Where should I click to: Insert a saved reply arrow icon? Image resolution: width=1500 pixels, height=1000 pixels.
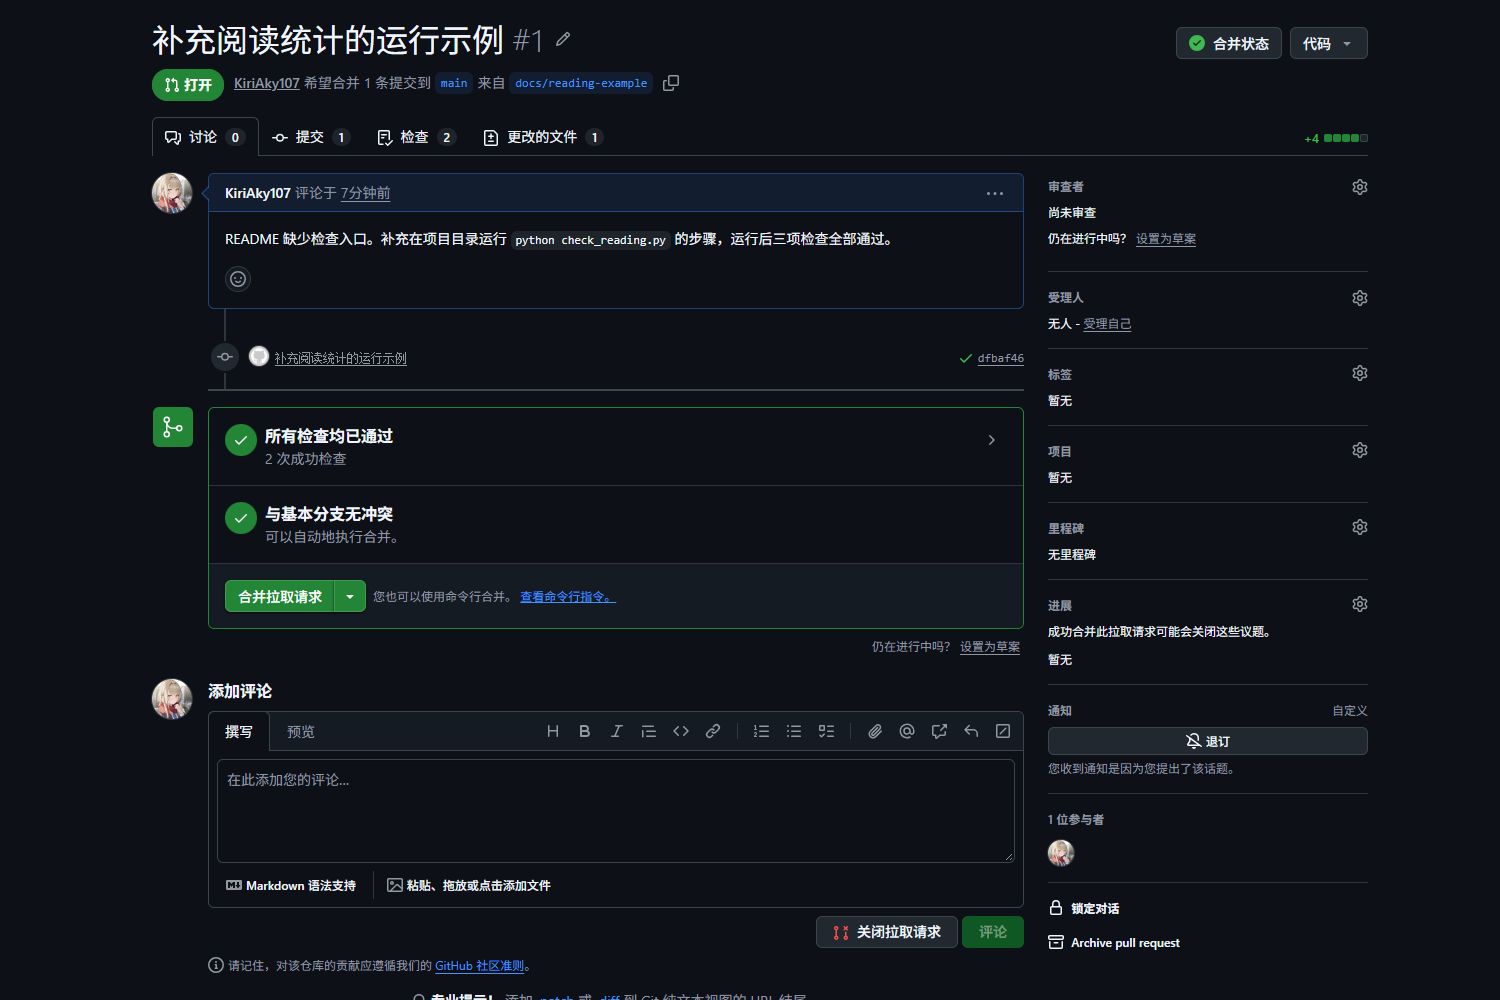(x=971, y=731)
